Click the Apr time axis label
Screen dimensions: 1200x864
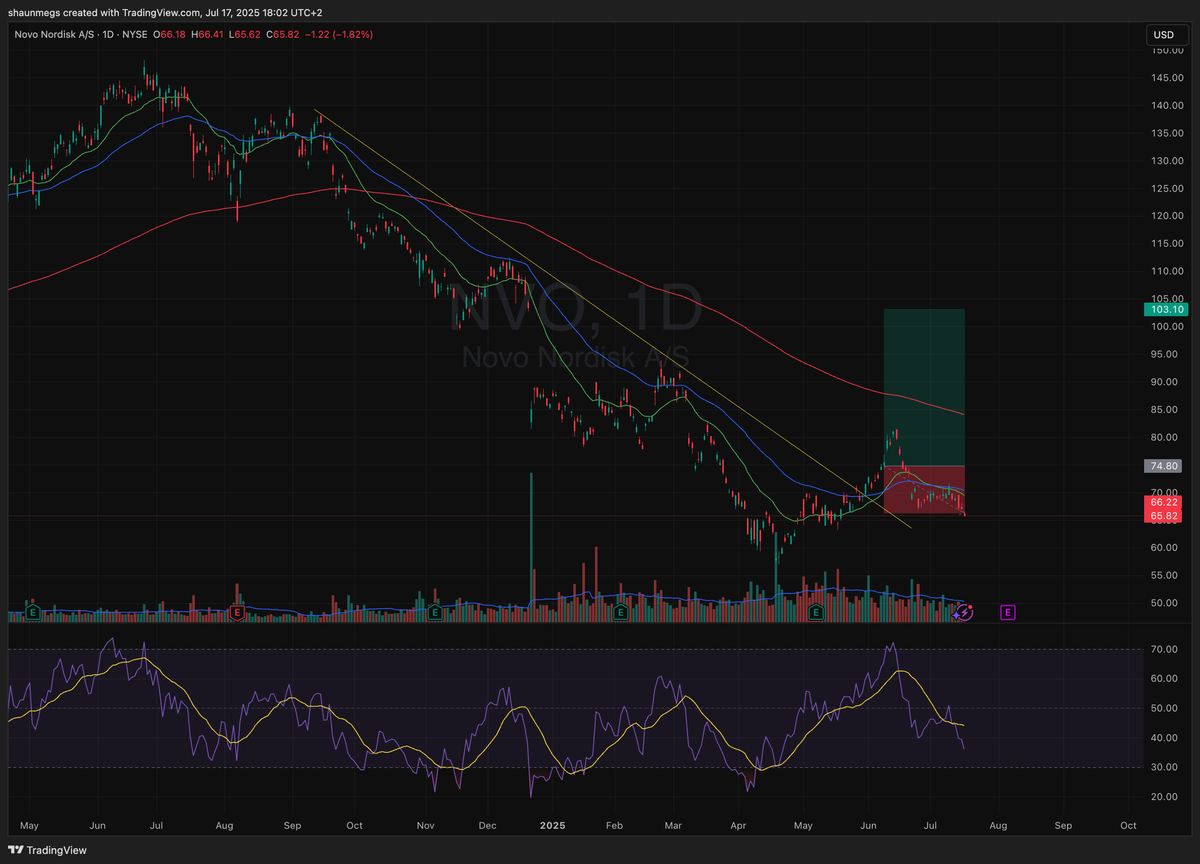[x=739, y=826]
